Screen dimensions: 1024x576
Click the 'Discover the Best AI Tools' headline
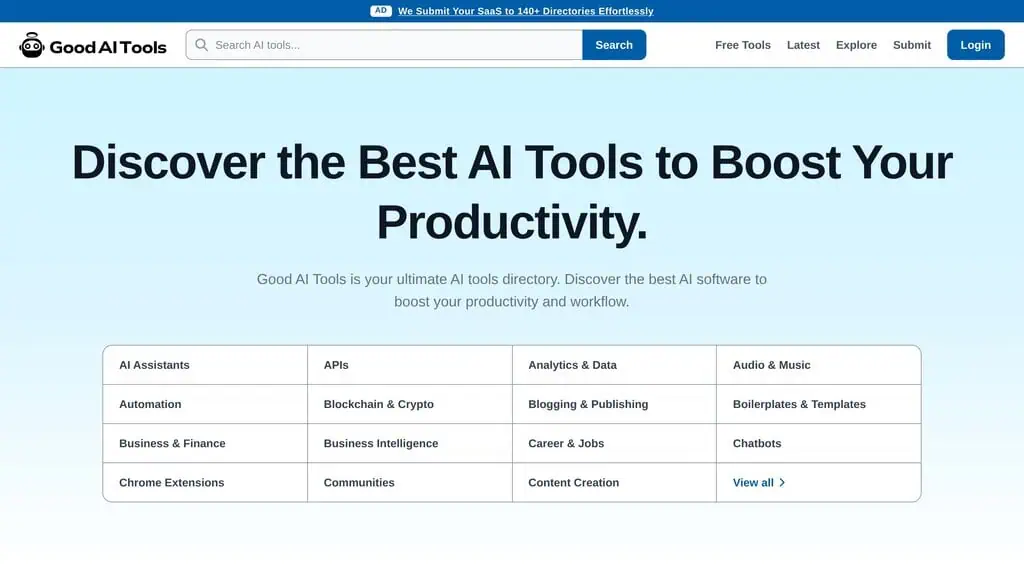512,192
